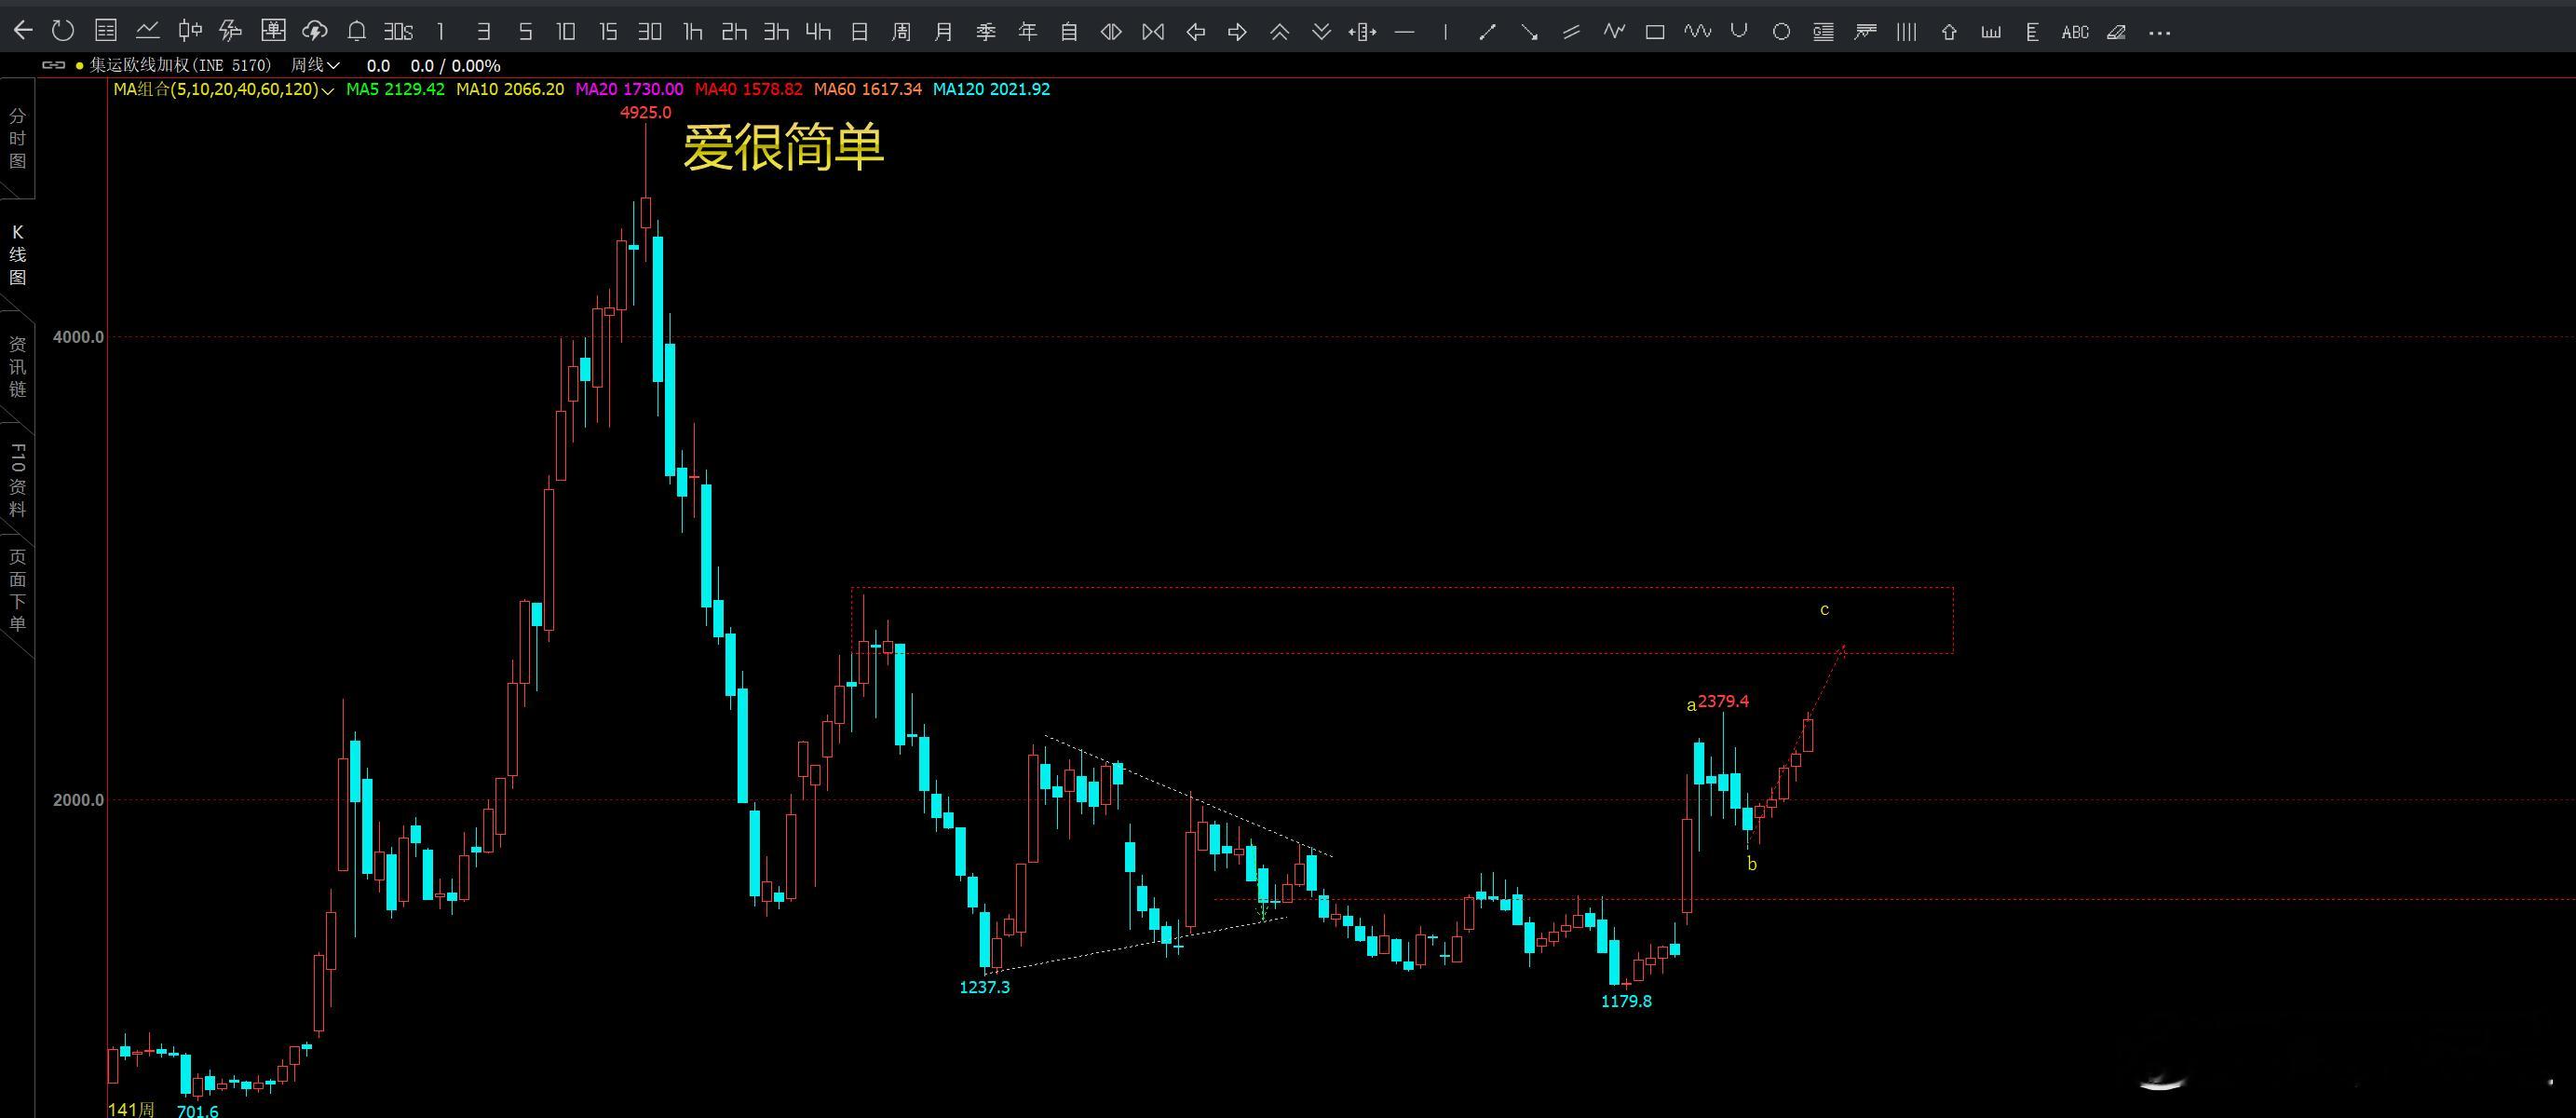Click the back arrow icon
Image resolution: width=2576 pixels, height=1118 pixels.
(22, 31)
